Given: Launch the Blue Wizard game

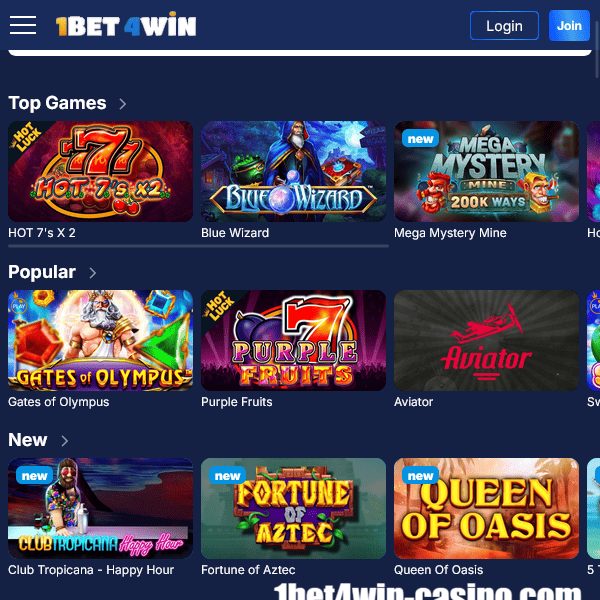Looking at the screenshot, I should click(x=293, y=171).
